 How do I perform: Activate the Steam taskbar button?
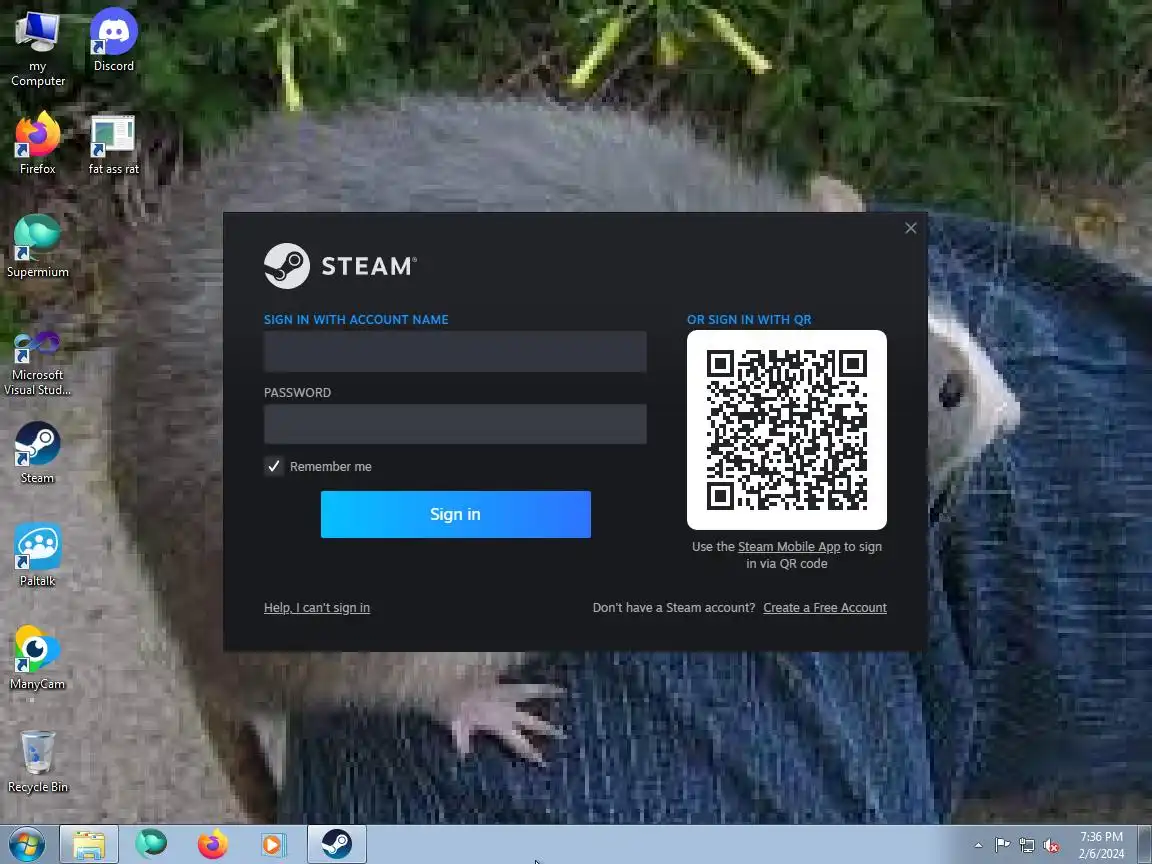tap(336, 844)
